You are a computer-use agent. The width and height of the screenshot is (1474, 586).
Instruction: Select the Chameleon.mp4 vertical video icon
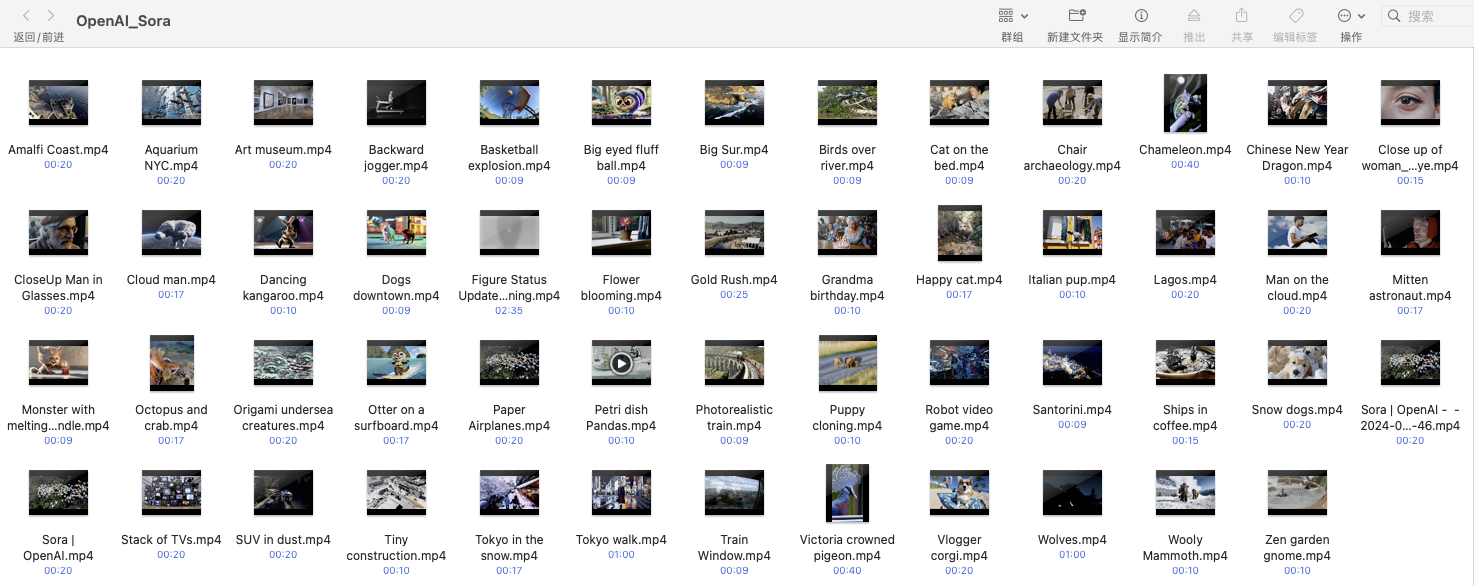pyautogui.click(x=1185, y=103)
